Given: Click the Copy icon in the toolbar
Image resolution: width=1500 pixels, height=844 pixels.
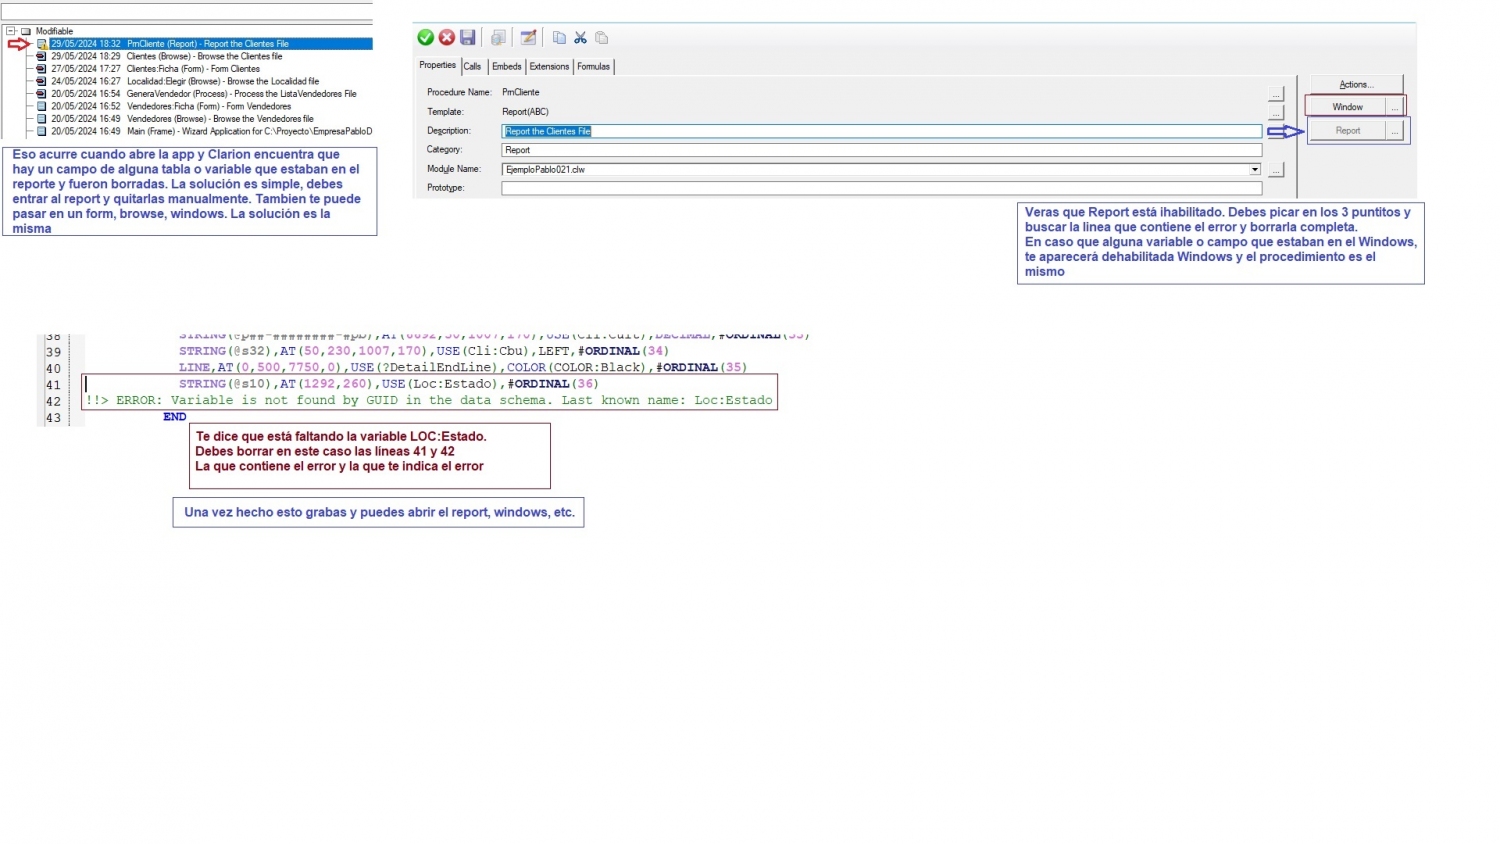Looking at the screenshot, I should (x=559, y=38).
